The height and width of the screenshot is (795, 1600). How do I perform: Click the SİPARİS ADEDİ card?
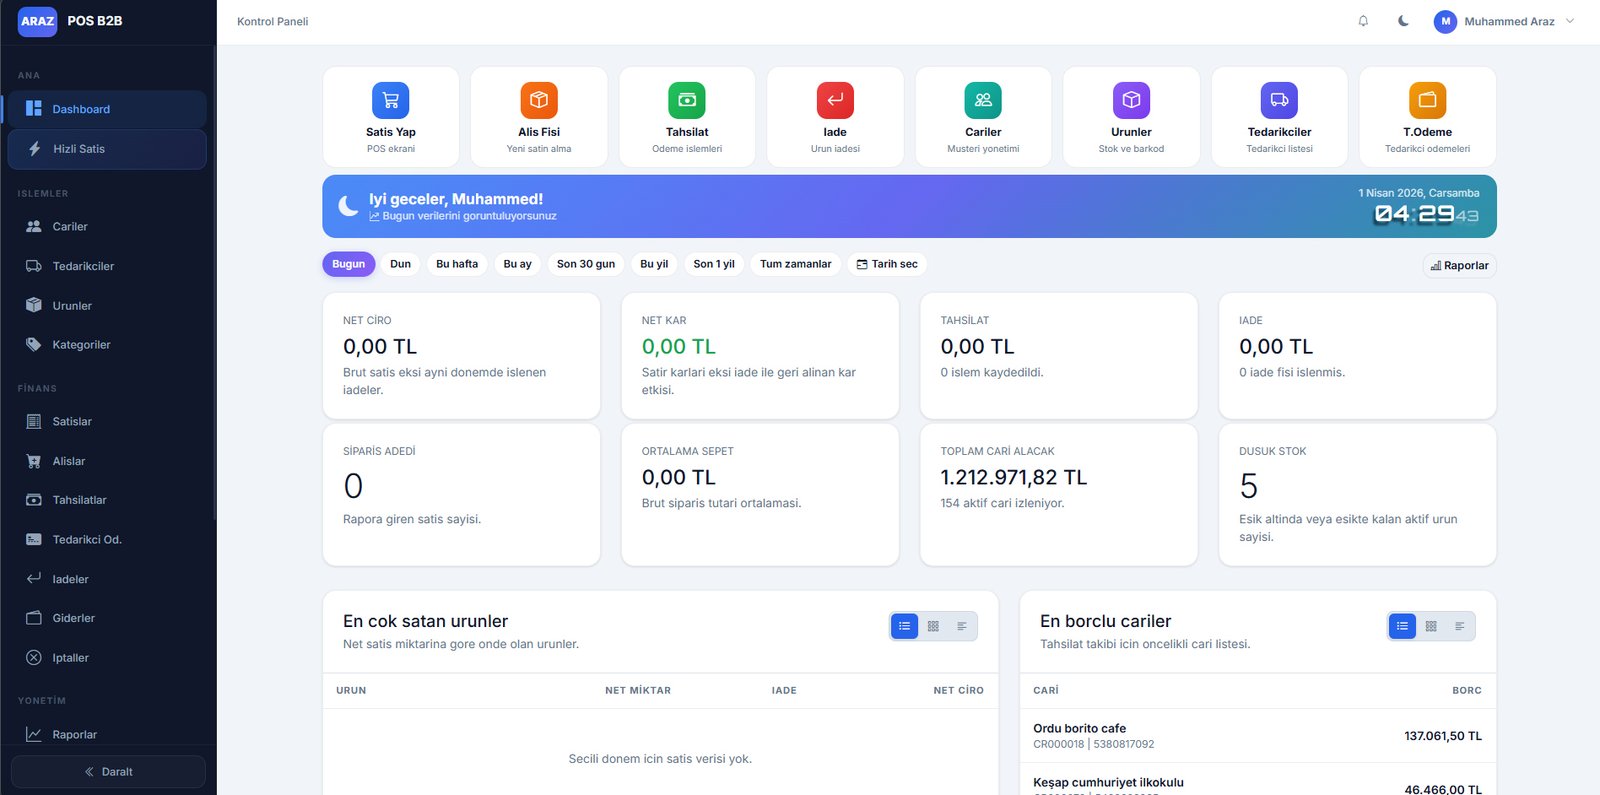[x=461, y=495]
